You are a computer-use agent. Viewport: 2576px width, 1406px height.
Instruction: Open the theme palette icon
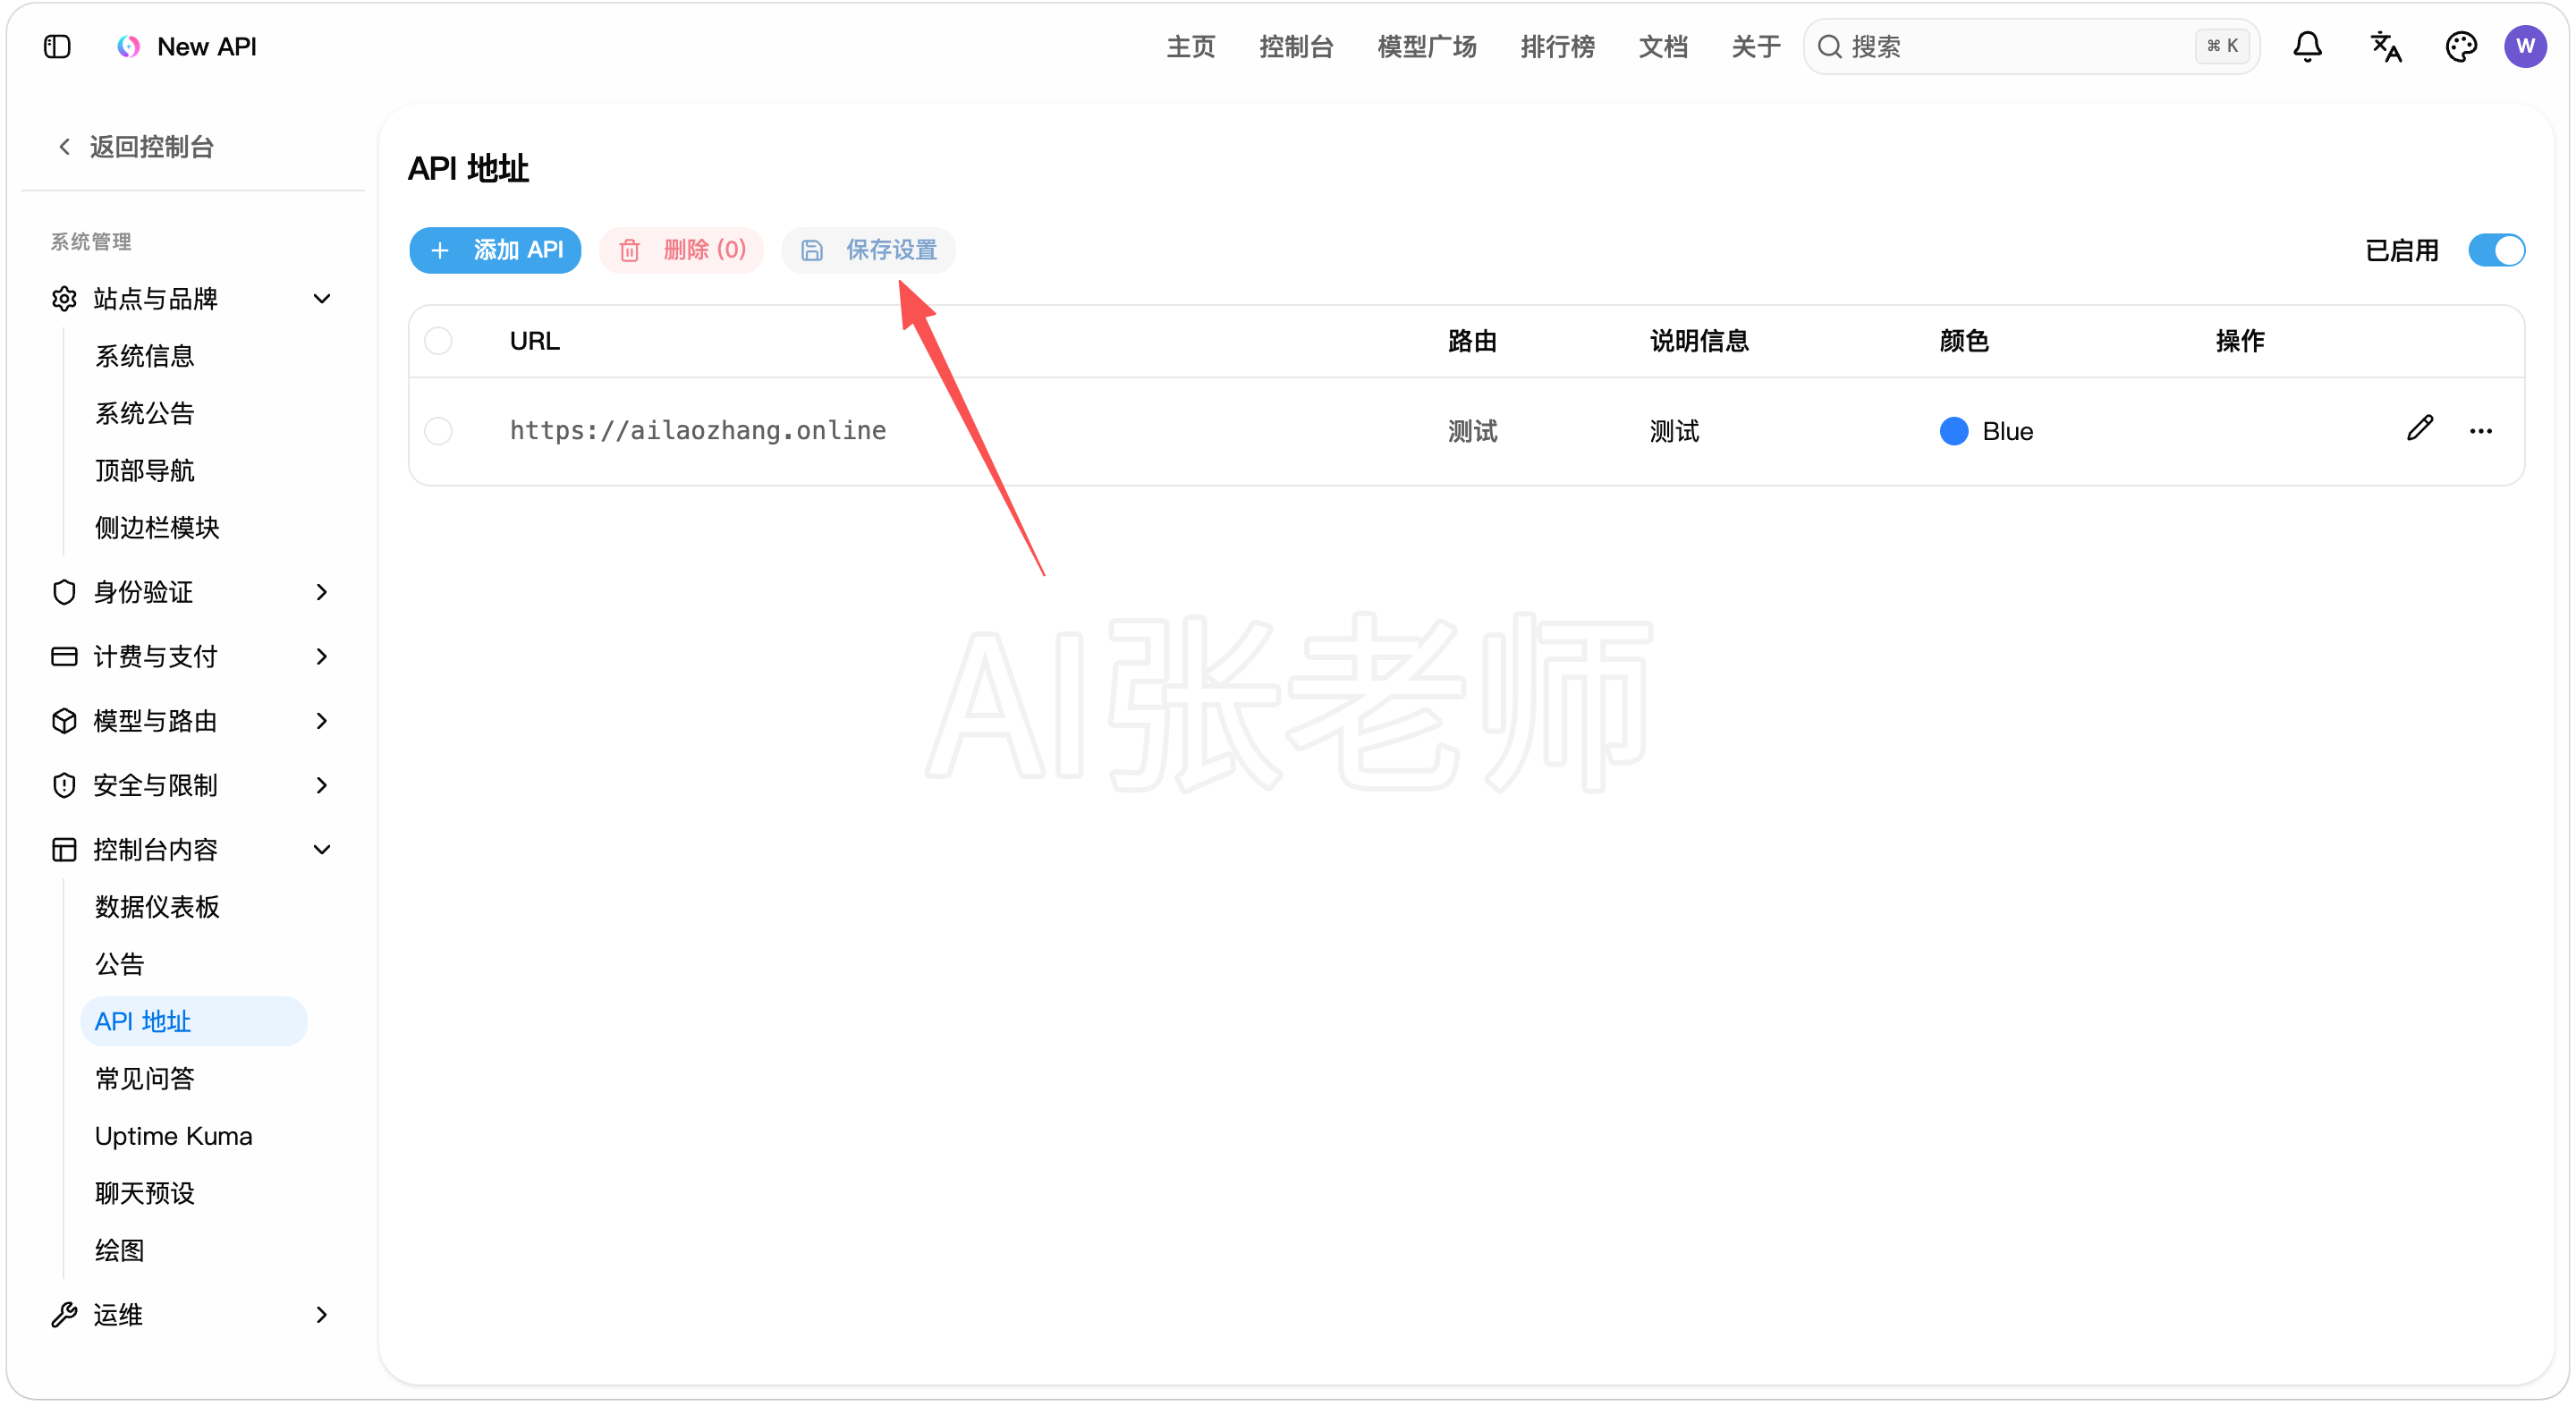2461,47
